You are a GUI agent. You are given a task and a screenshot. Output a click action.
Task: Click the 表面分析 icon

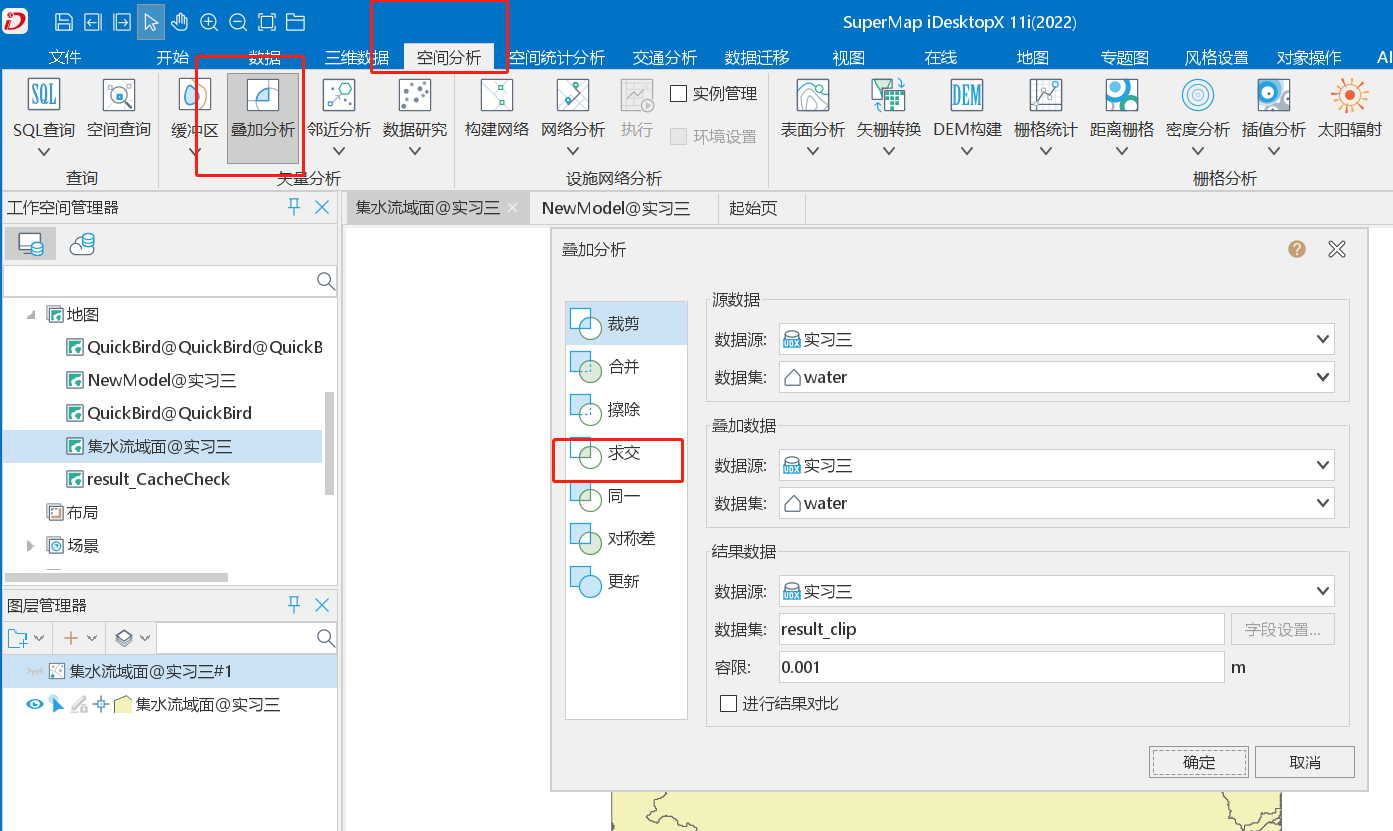tap(813, 96)
